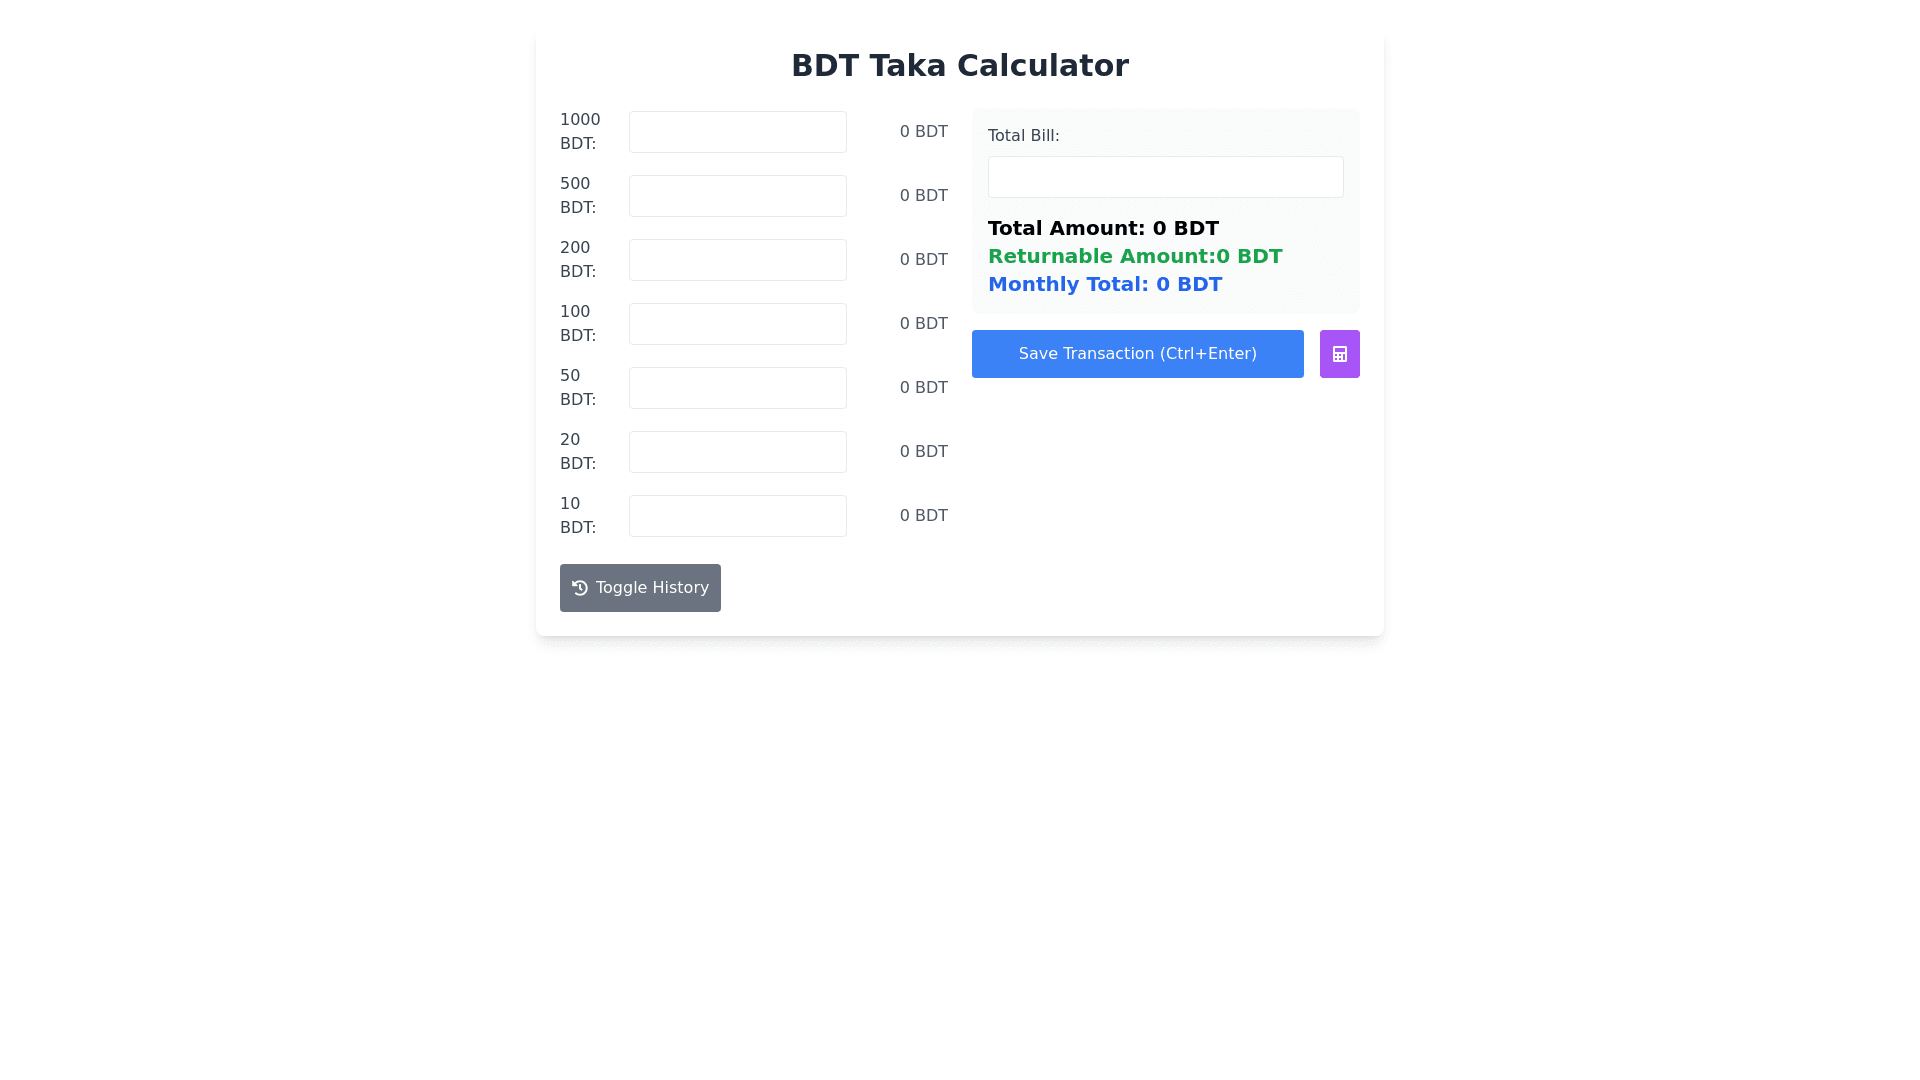Image resolution: width=1920 pixels, height=1080 pixels.
Task: Click the Total Amount summary line
Action: click(1103, 228)
